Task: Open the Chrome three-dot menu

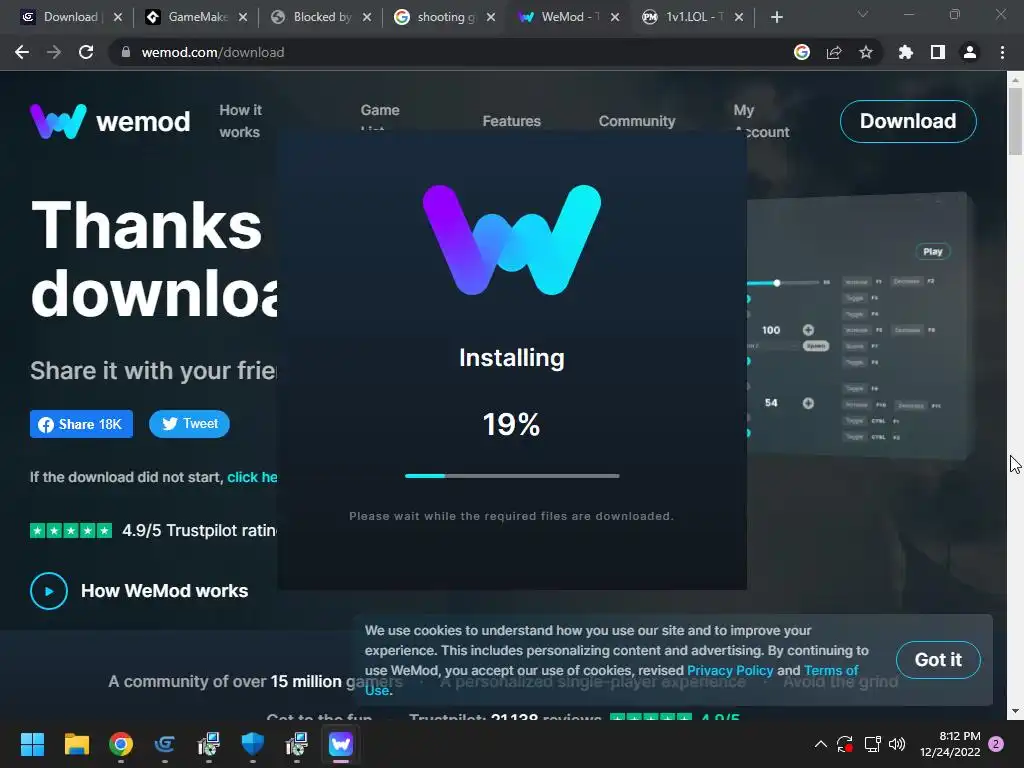Action: click(1002, 52)
